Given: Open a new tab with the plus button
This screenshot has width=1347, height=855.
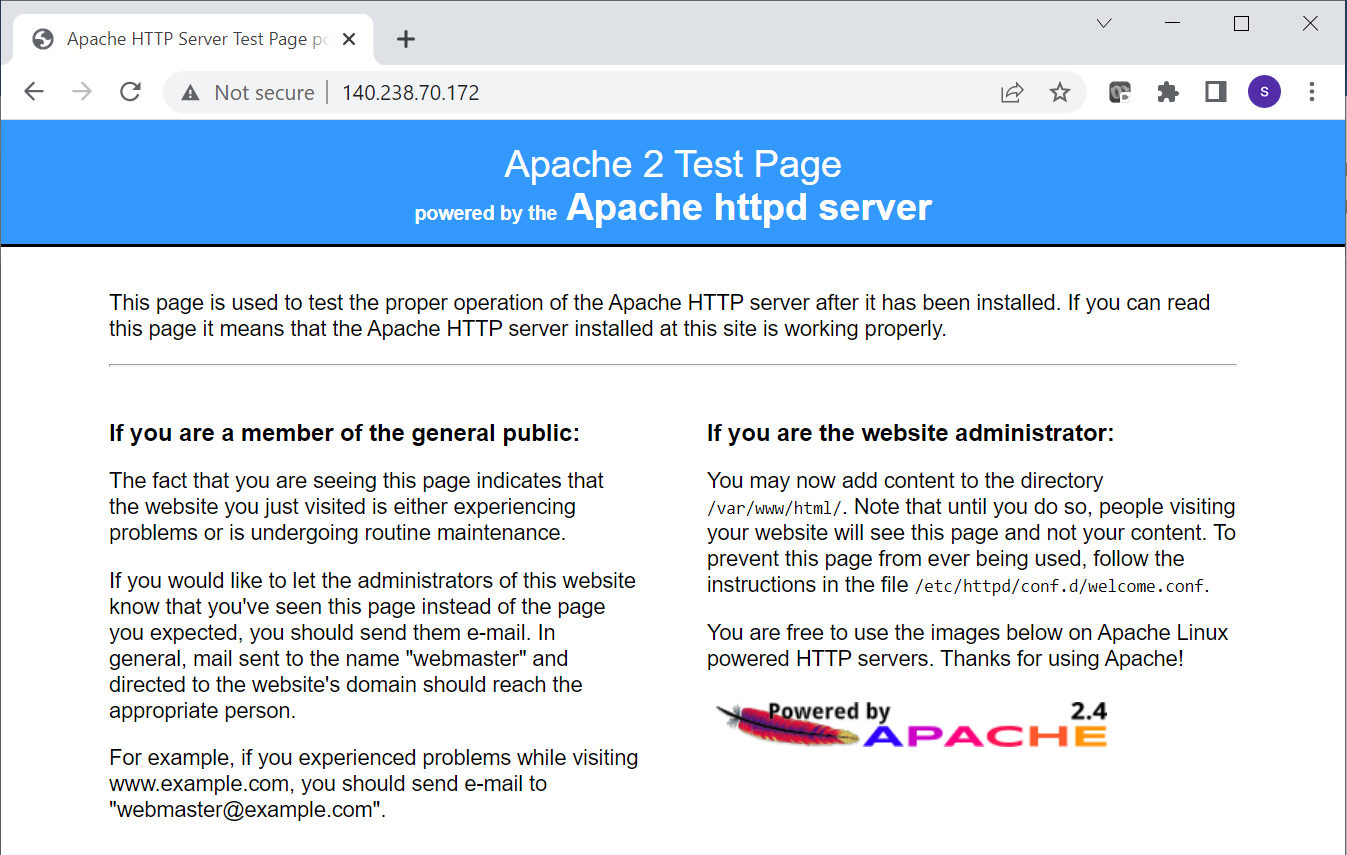Looking at the screenshot, I should tap(405, 38).
